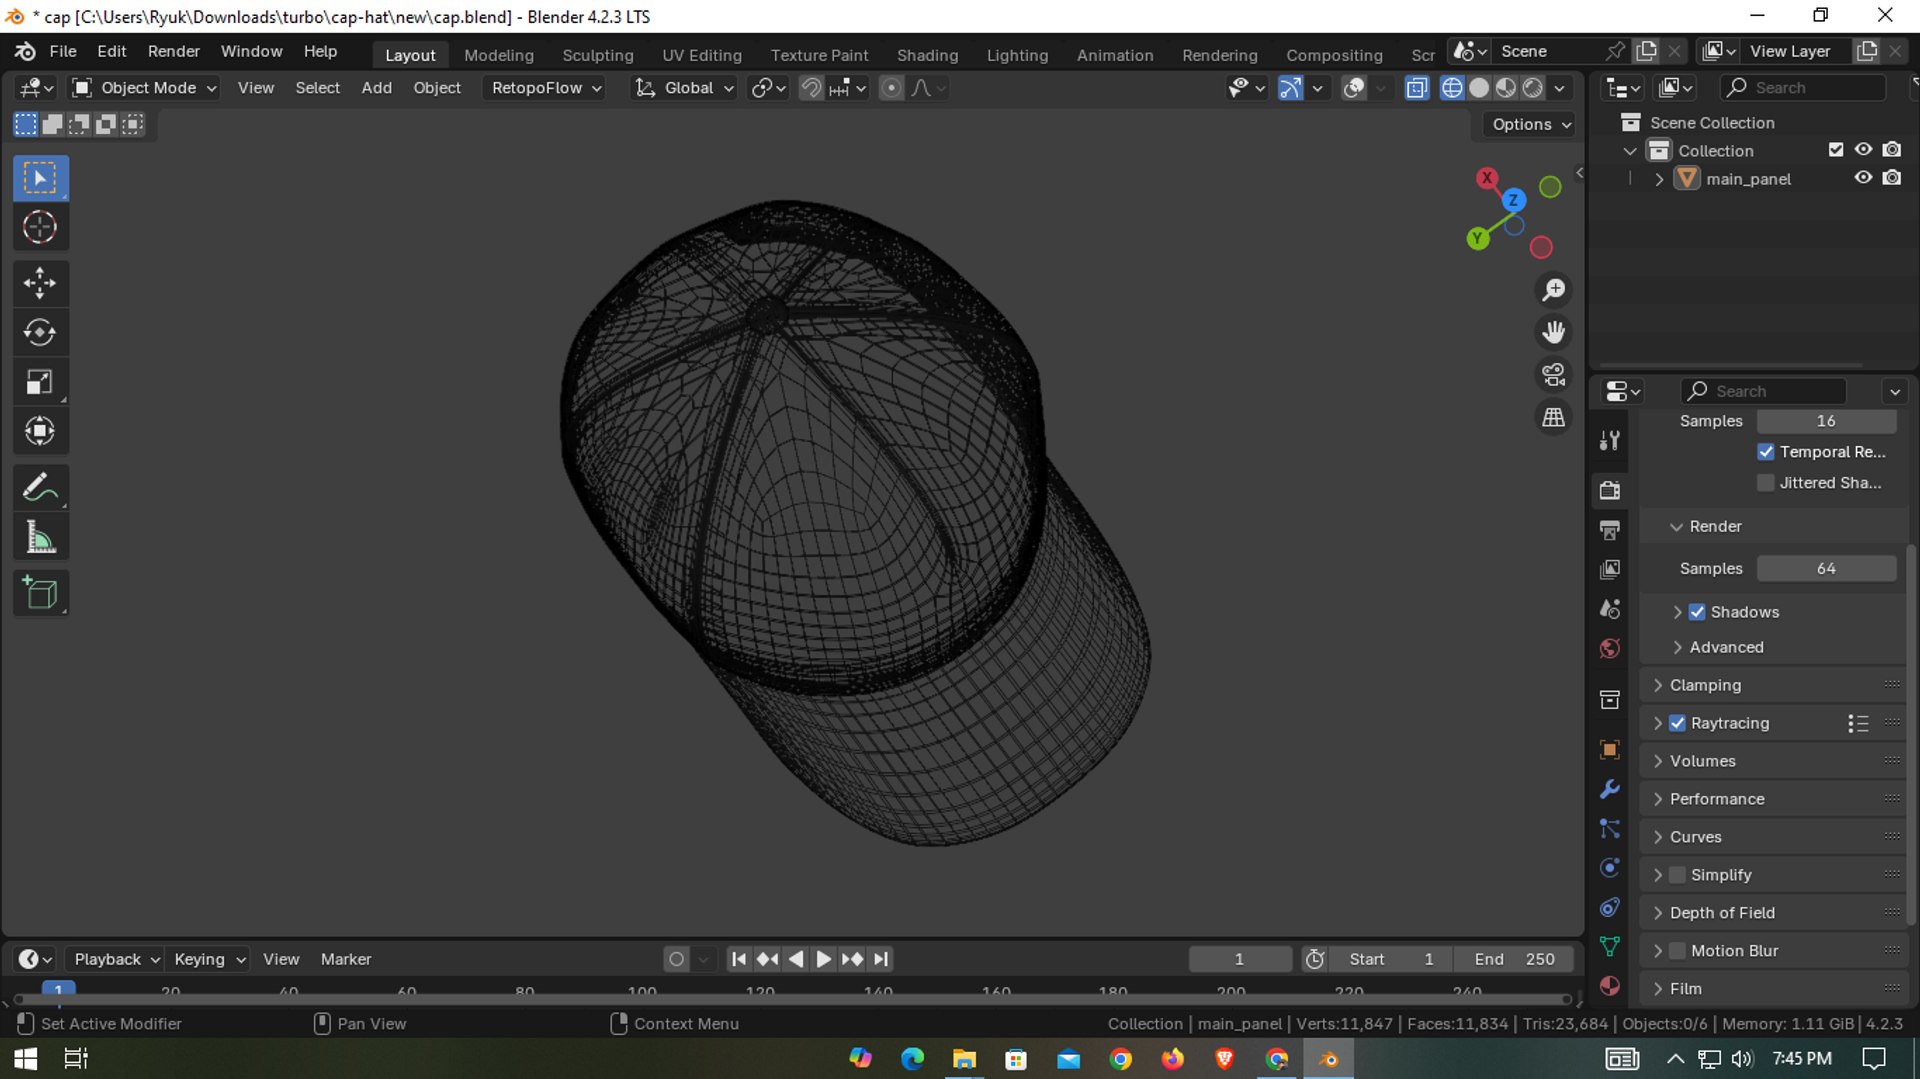
Task: Open the Material properties tab
Action: tap(1609, 986)
